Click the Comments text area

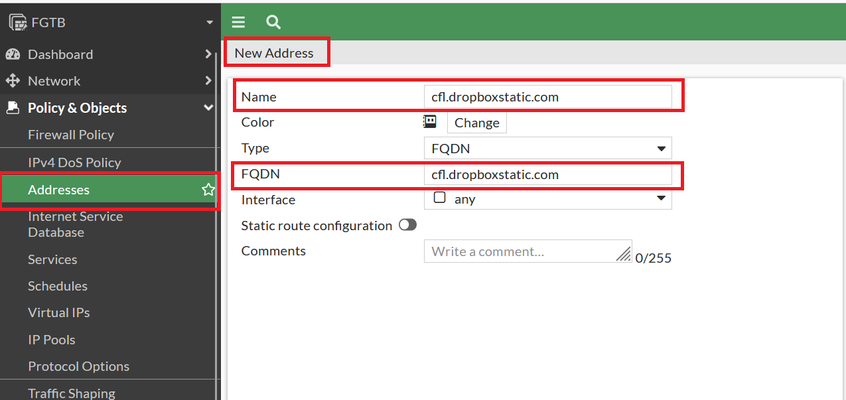tap(528, 251)
